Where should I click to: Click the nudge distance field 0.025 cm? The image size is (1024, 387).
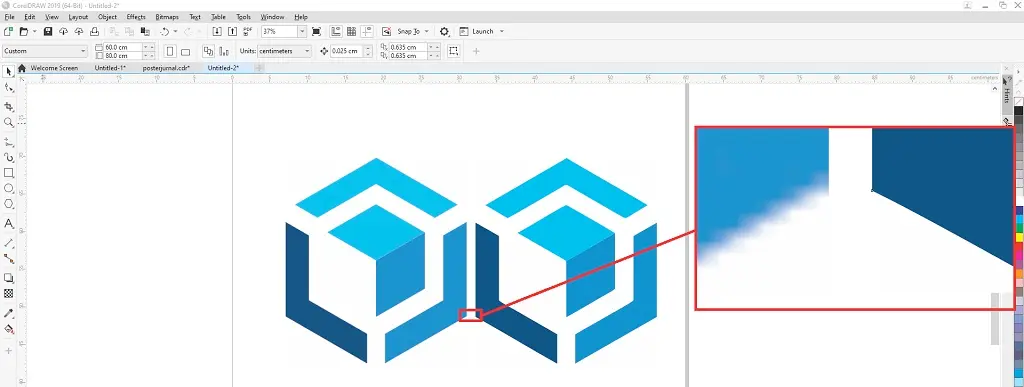[347, 51]
